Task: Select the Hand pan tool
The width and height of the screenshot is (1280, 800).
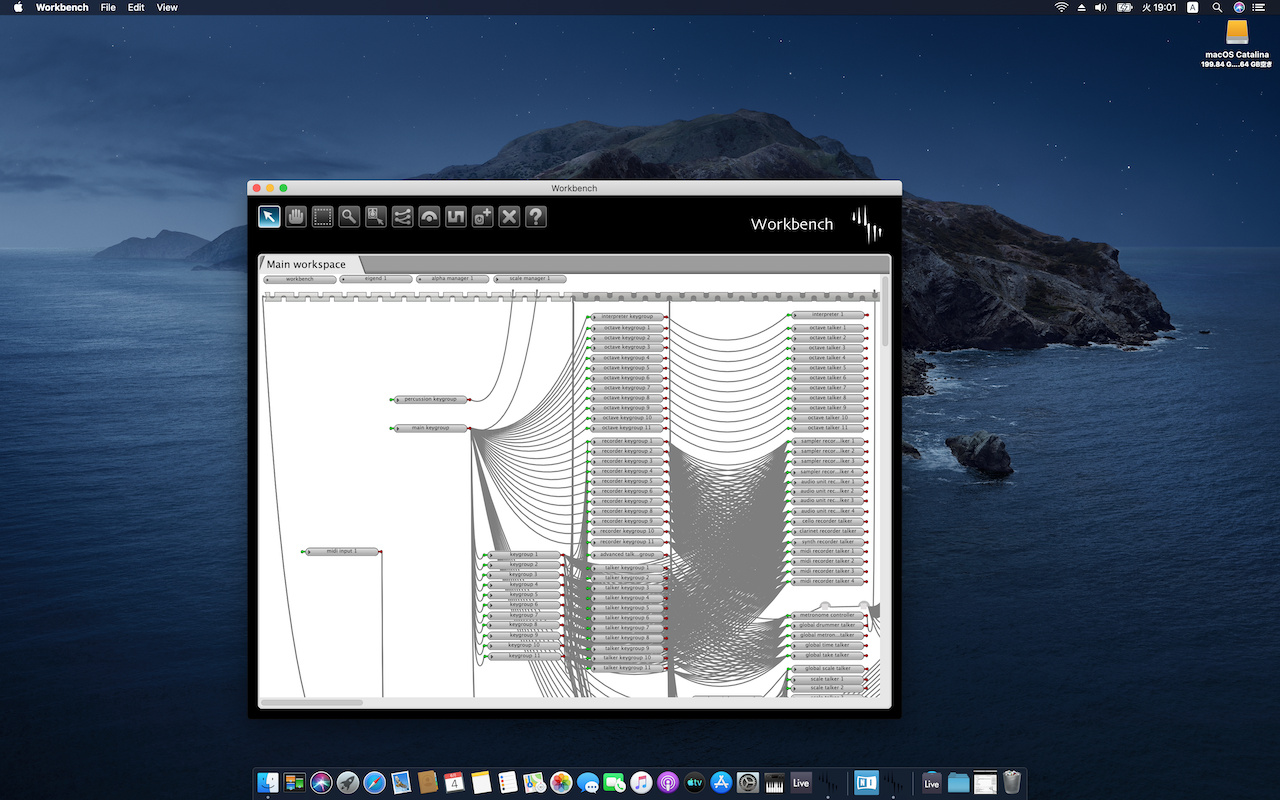Action: [295, 216]
